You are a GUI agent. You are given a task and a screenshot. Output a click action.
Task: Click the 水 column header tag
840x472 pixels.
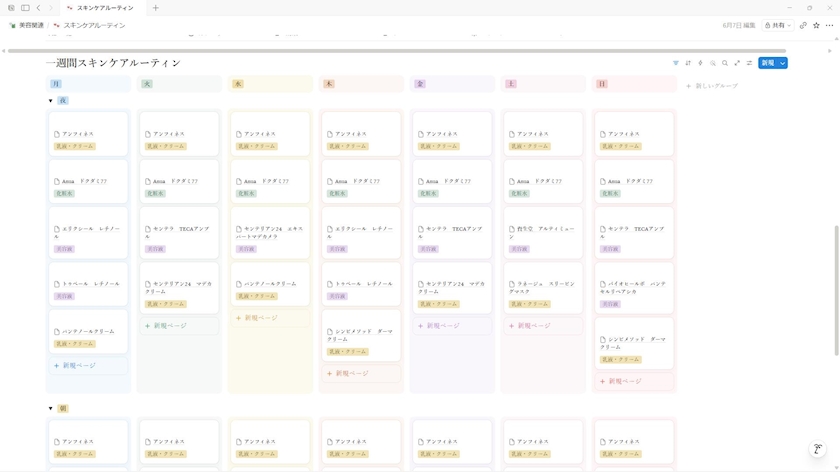(238, 84)
